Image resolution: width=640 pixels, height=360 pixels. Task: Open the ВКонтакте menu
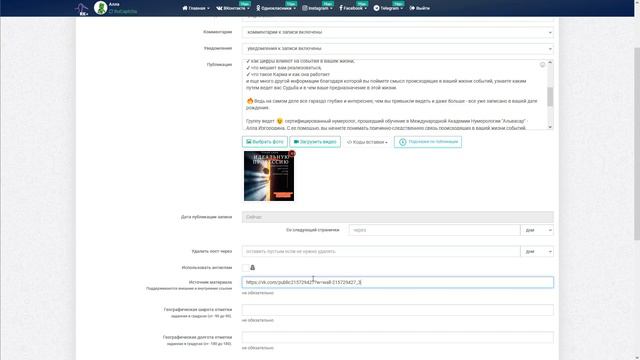[x=233, y=8]
